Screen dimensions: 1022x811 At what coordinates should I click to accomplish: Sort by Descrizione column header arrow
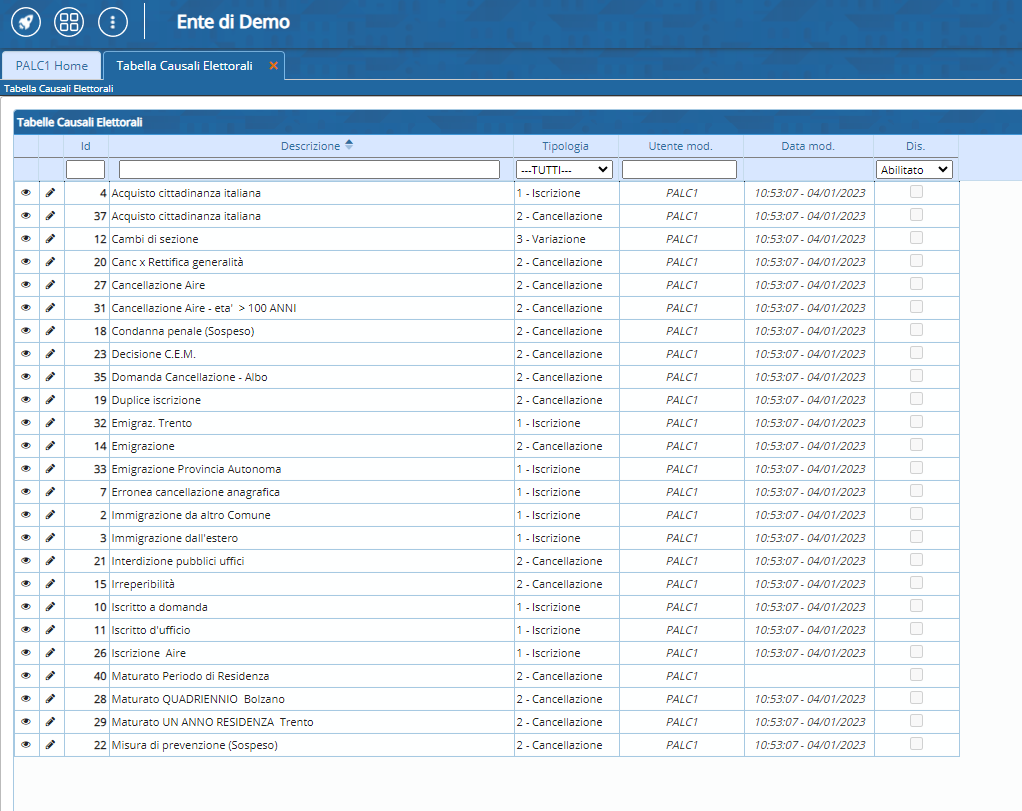coord(348,145)
